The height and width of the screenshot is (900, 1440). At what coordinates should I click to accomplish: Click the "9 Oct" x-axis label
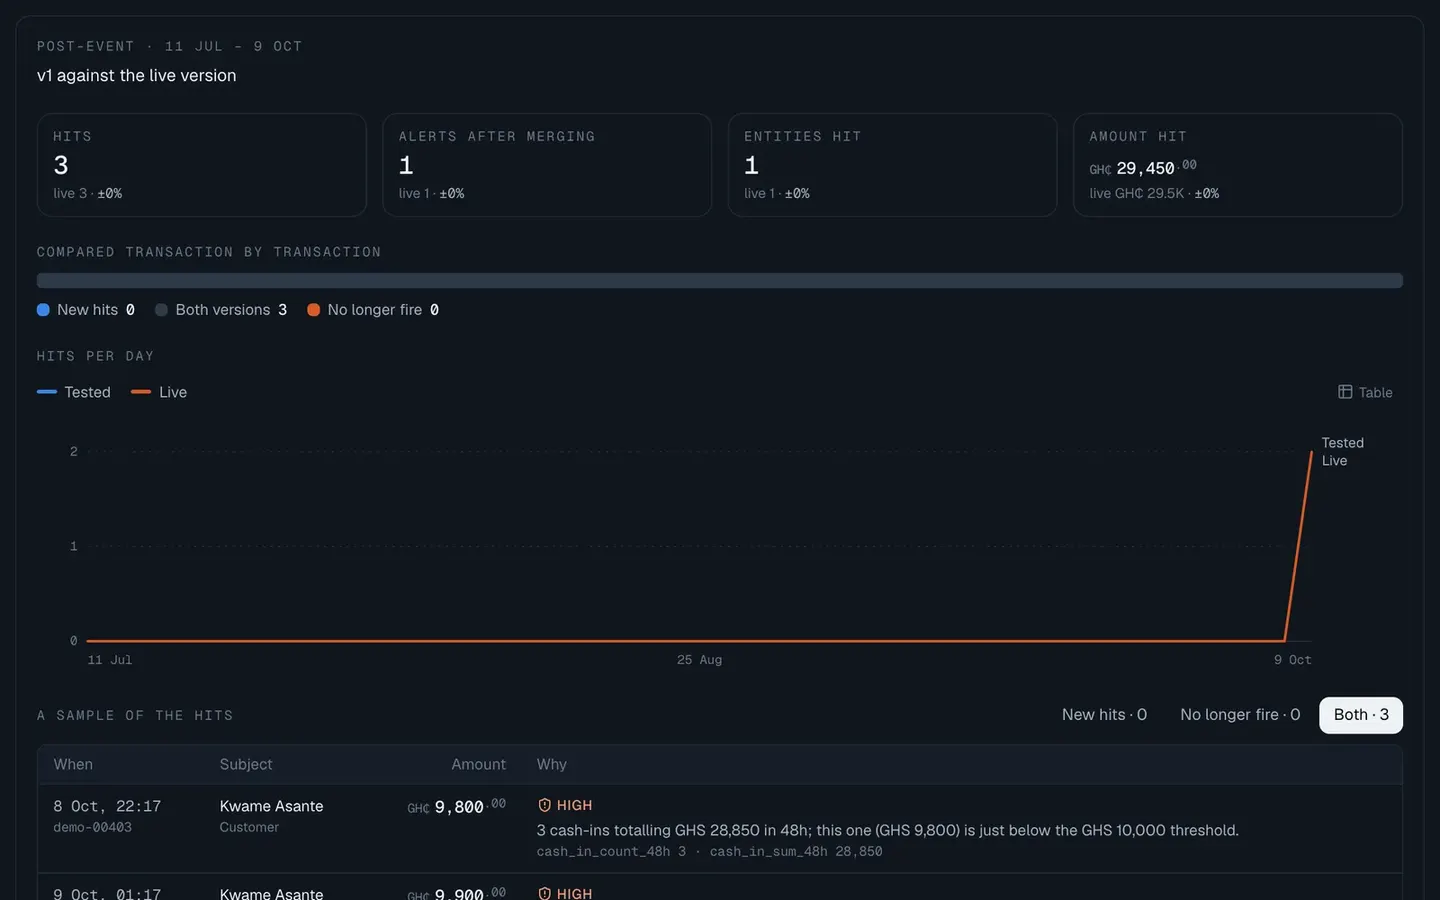click(x=1292, y=660)
